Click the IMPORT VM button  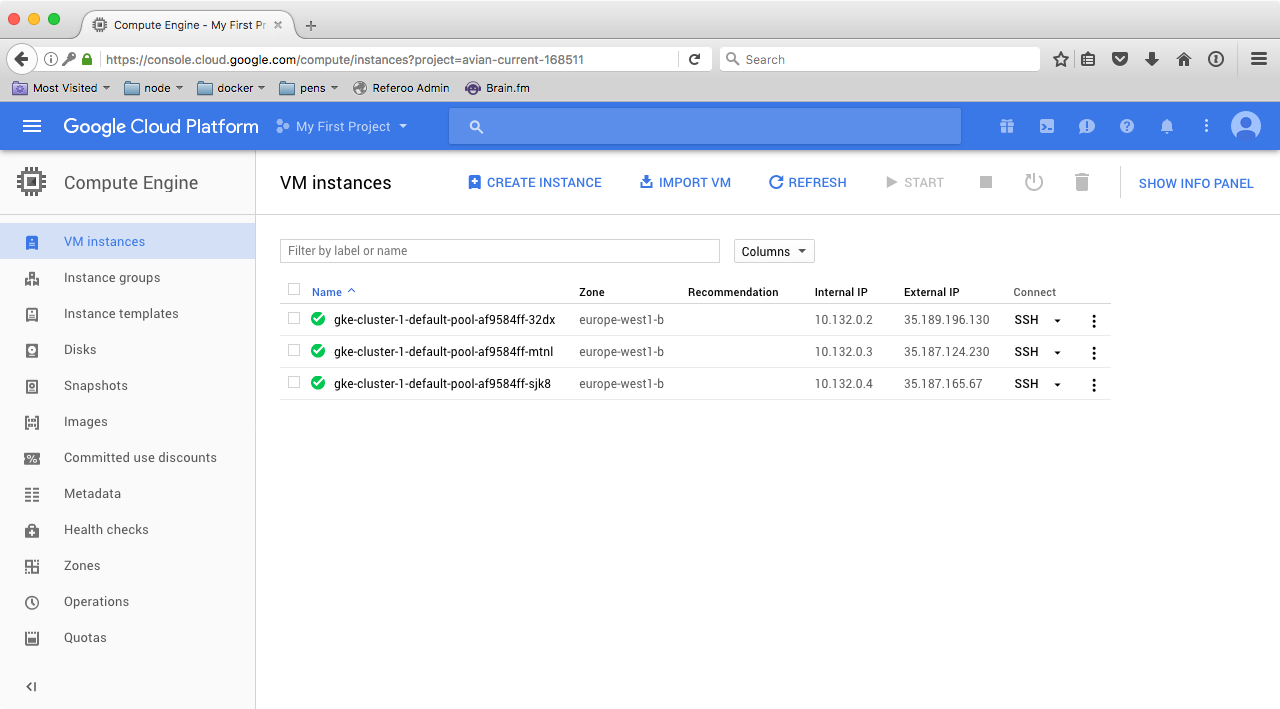685,182
